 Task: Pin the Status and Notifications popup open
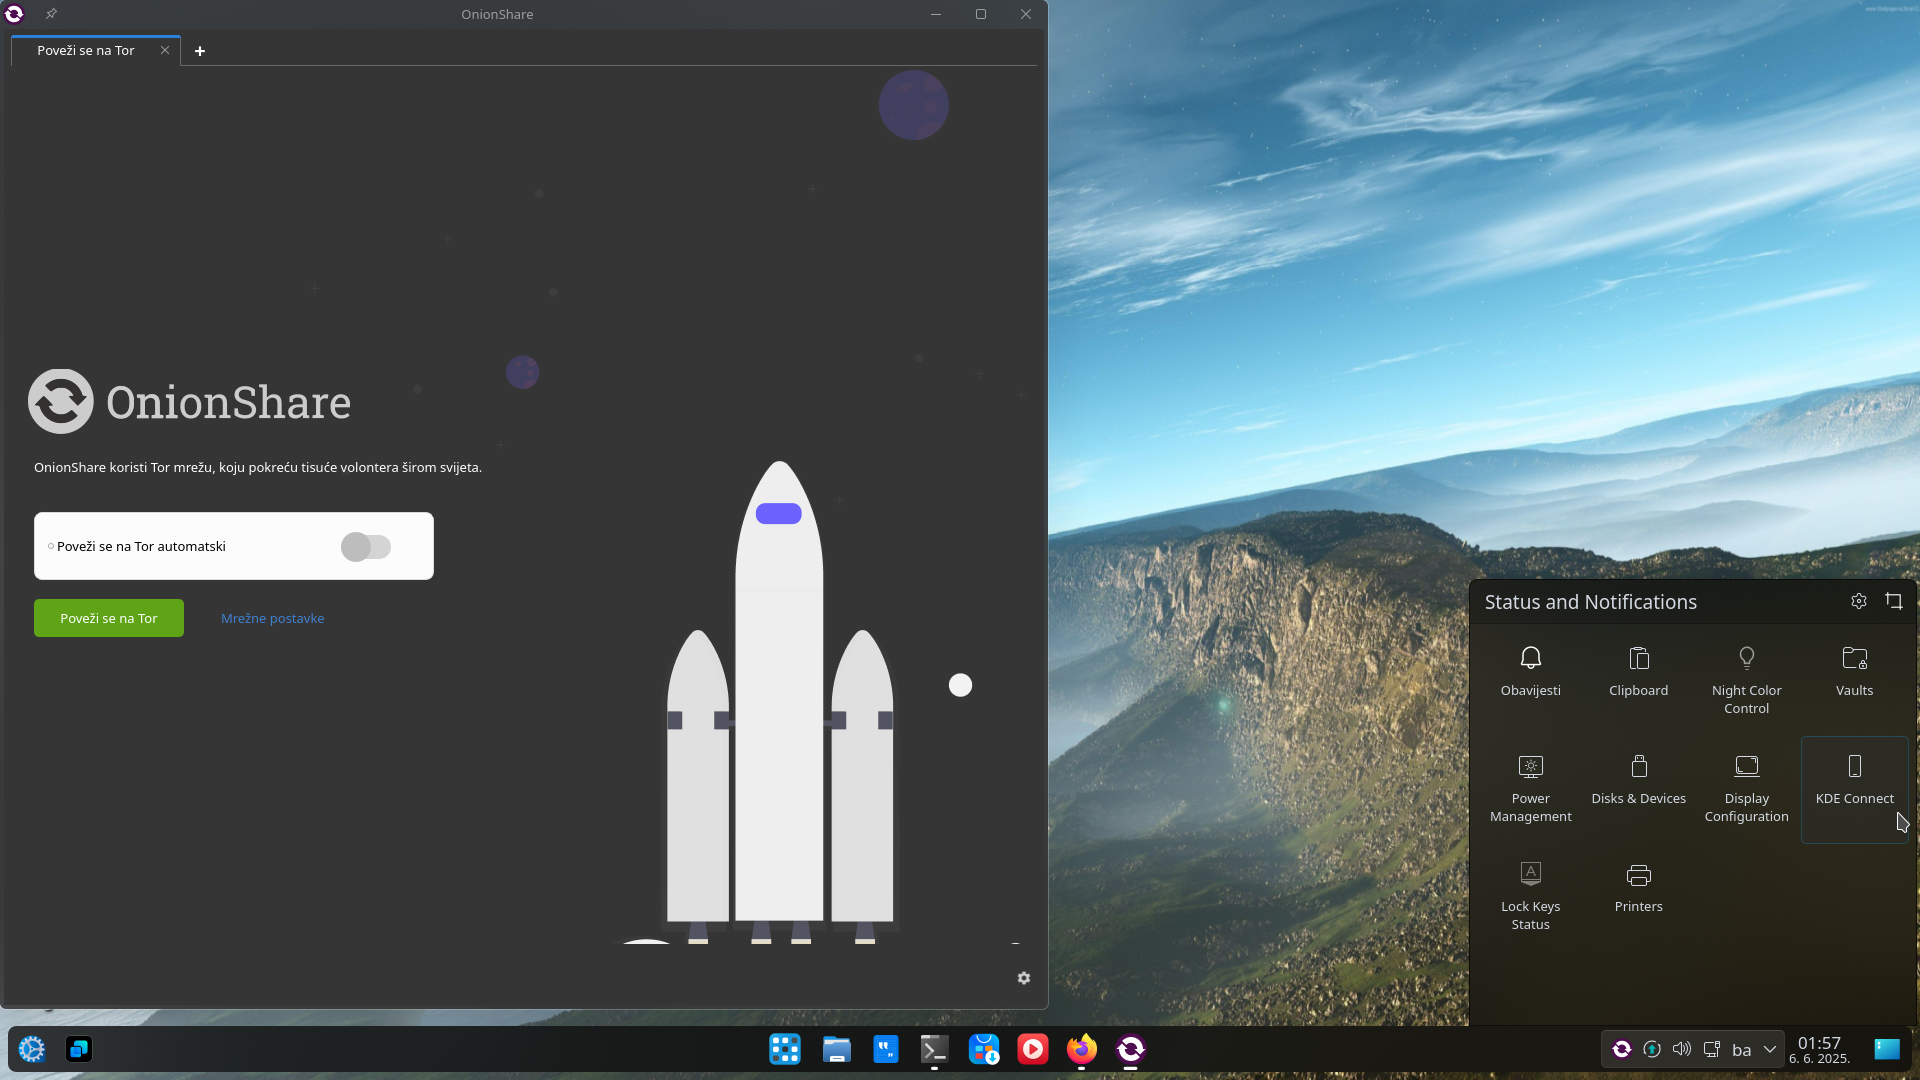pyautogui.click(x=1894, y=601)
